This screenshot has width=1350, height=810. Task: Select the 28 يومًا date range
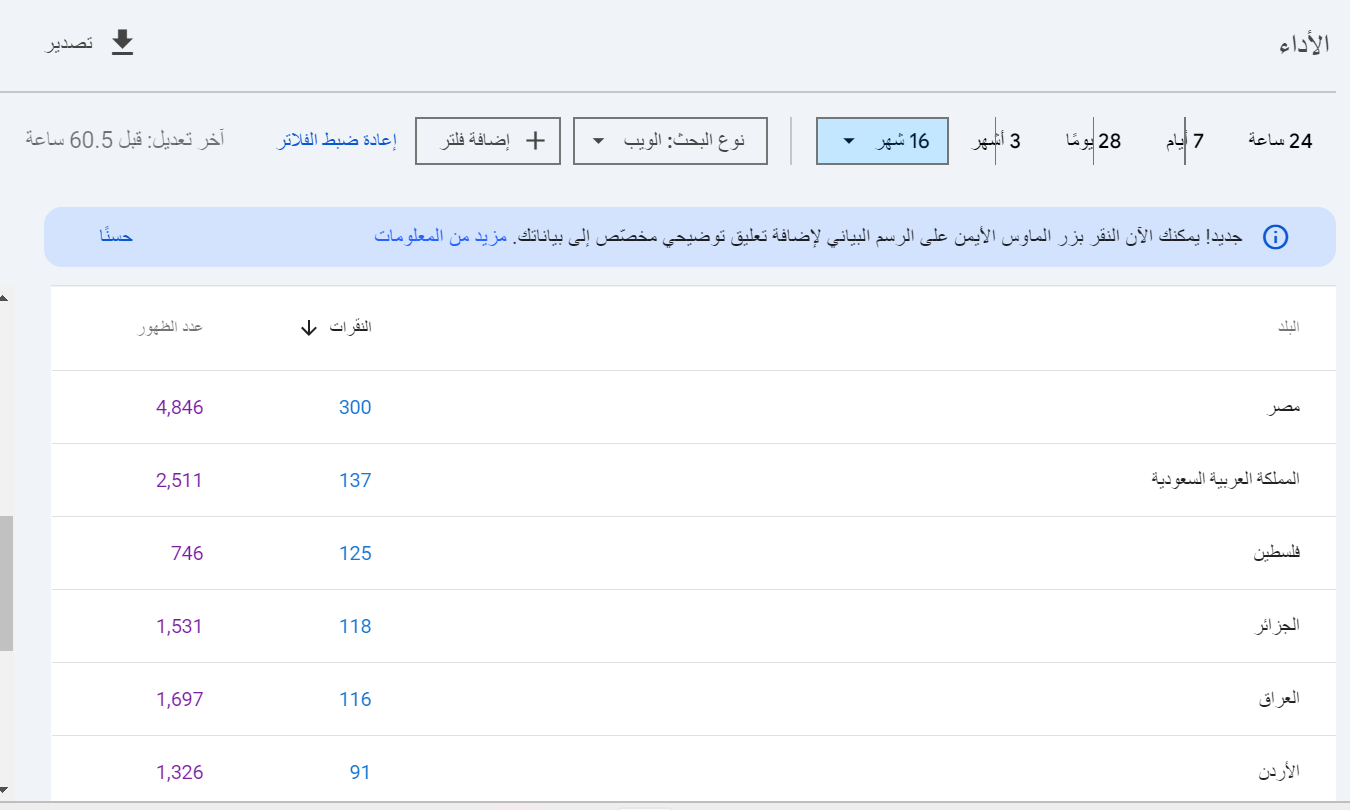pyautogui.click(x=1093, y=141)
